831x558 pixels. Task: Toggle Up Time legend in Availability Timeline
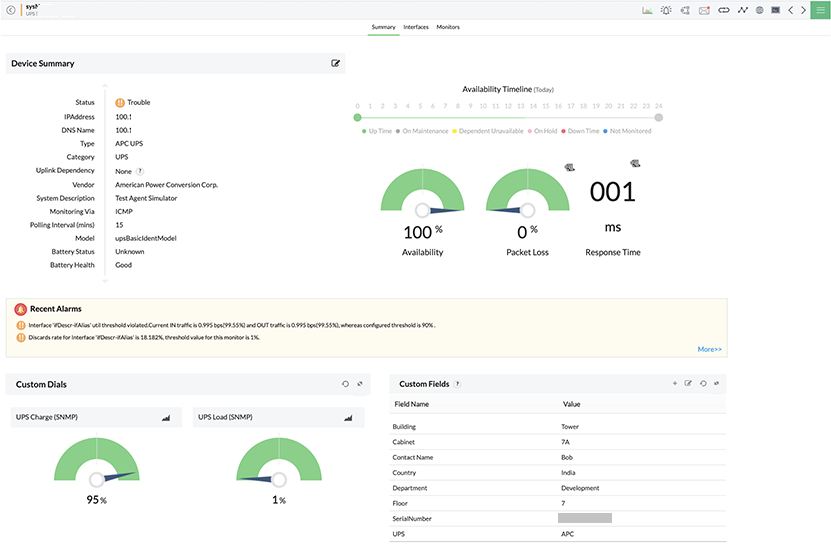point(377,131)
